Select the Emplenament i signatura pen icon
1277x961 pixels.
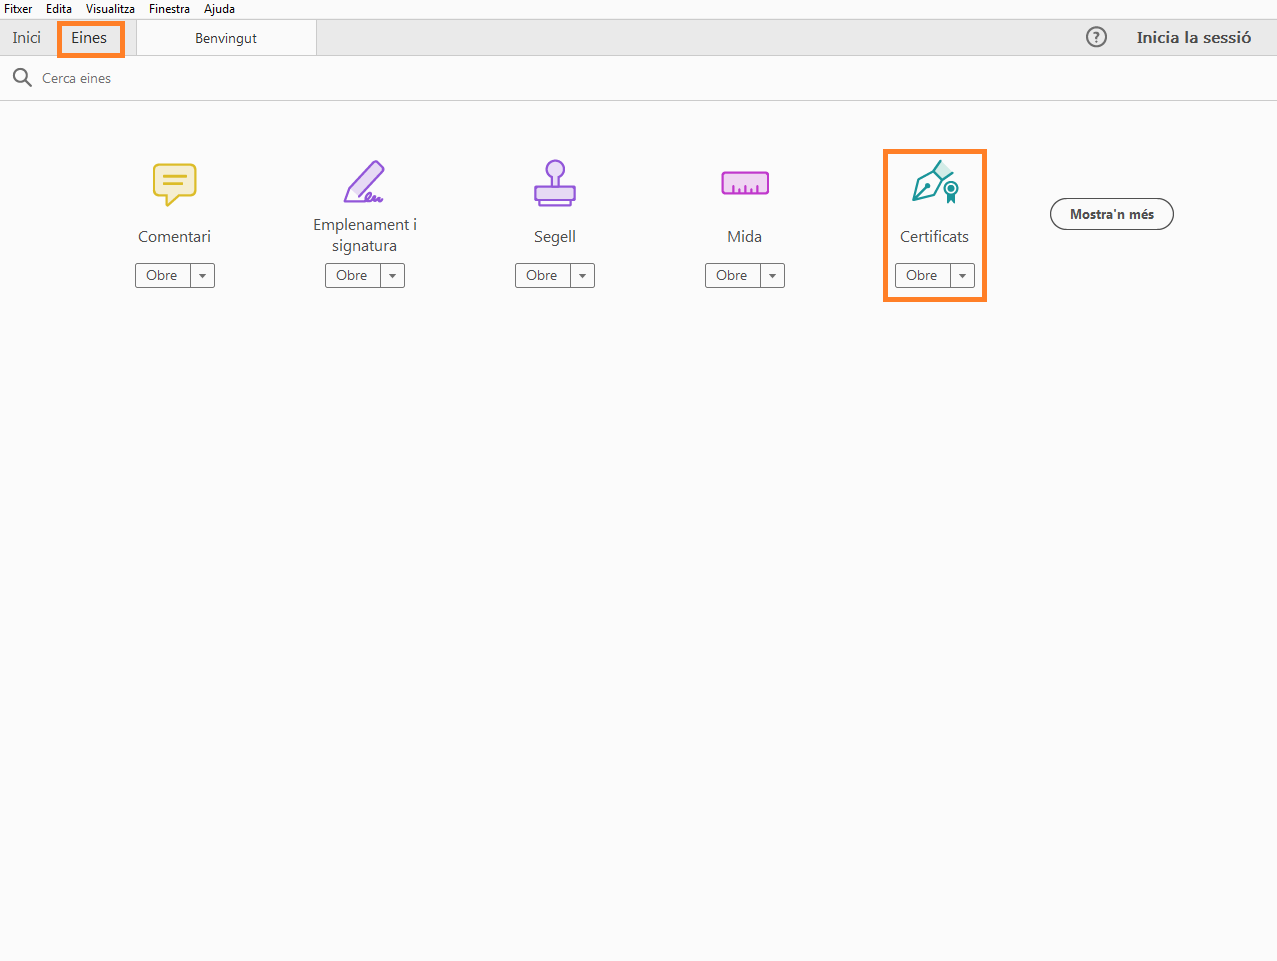(x=364, y=181)
